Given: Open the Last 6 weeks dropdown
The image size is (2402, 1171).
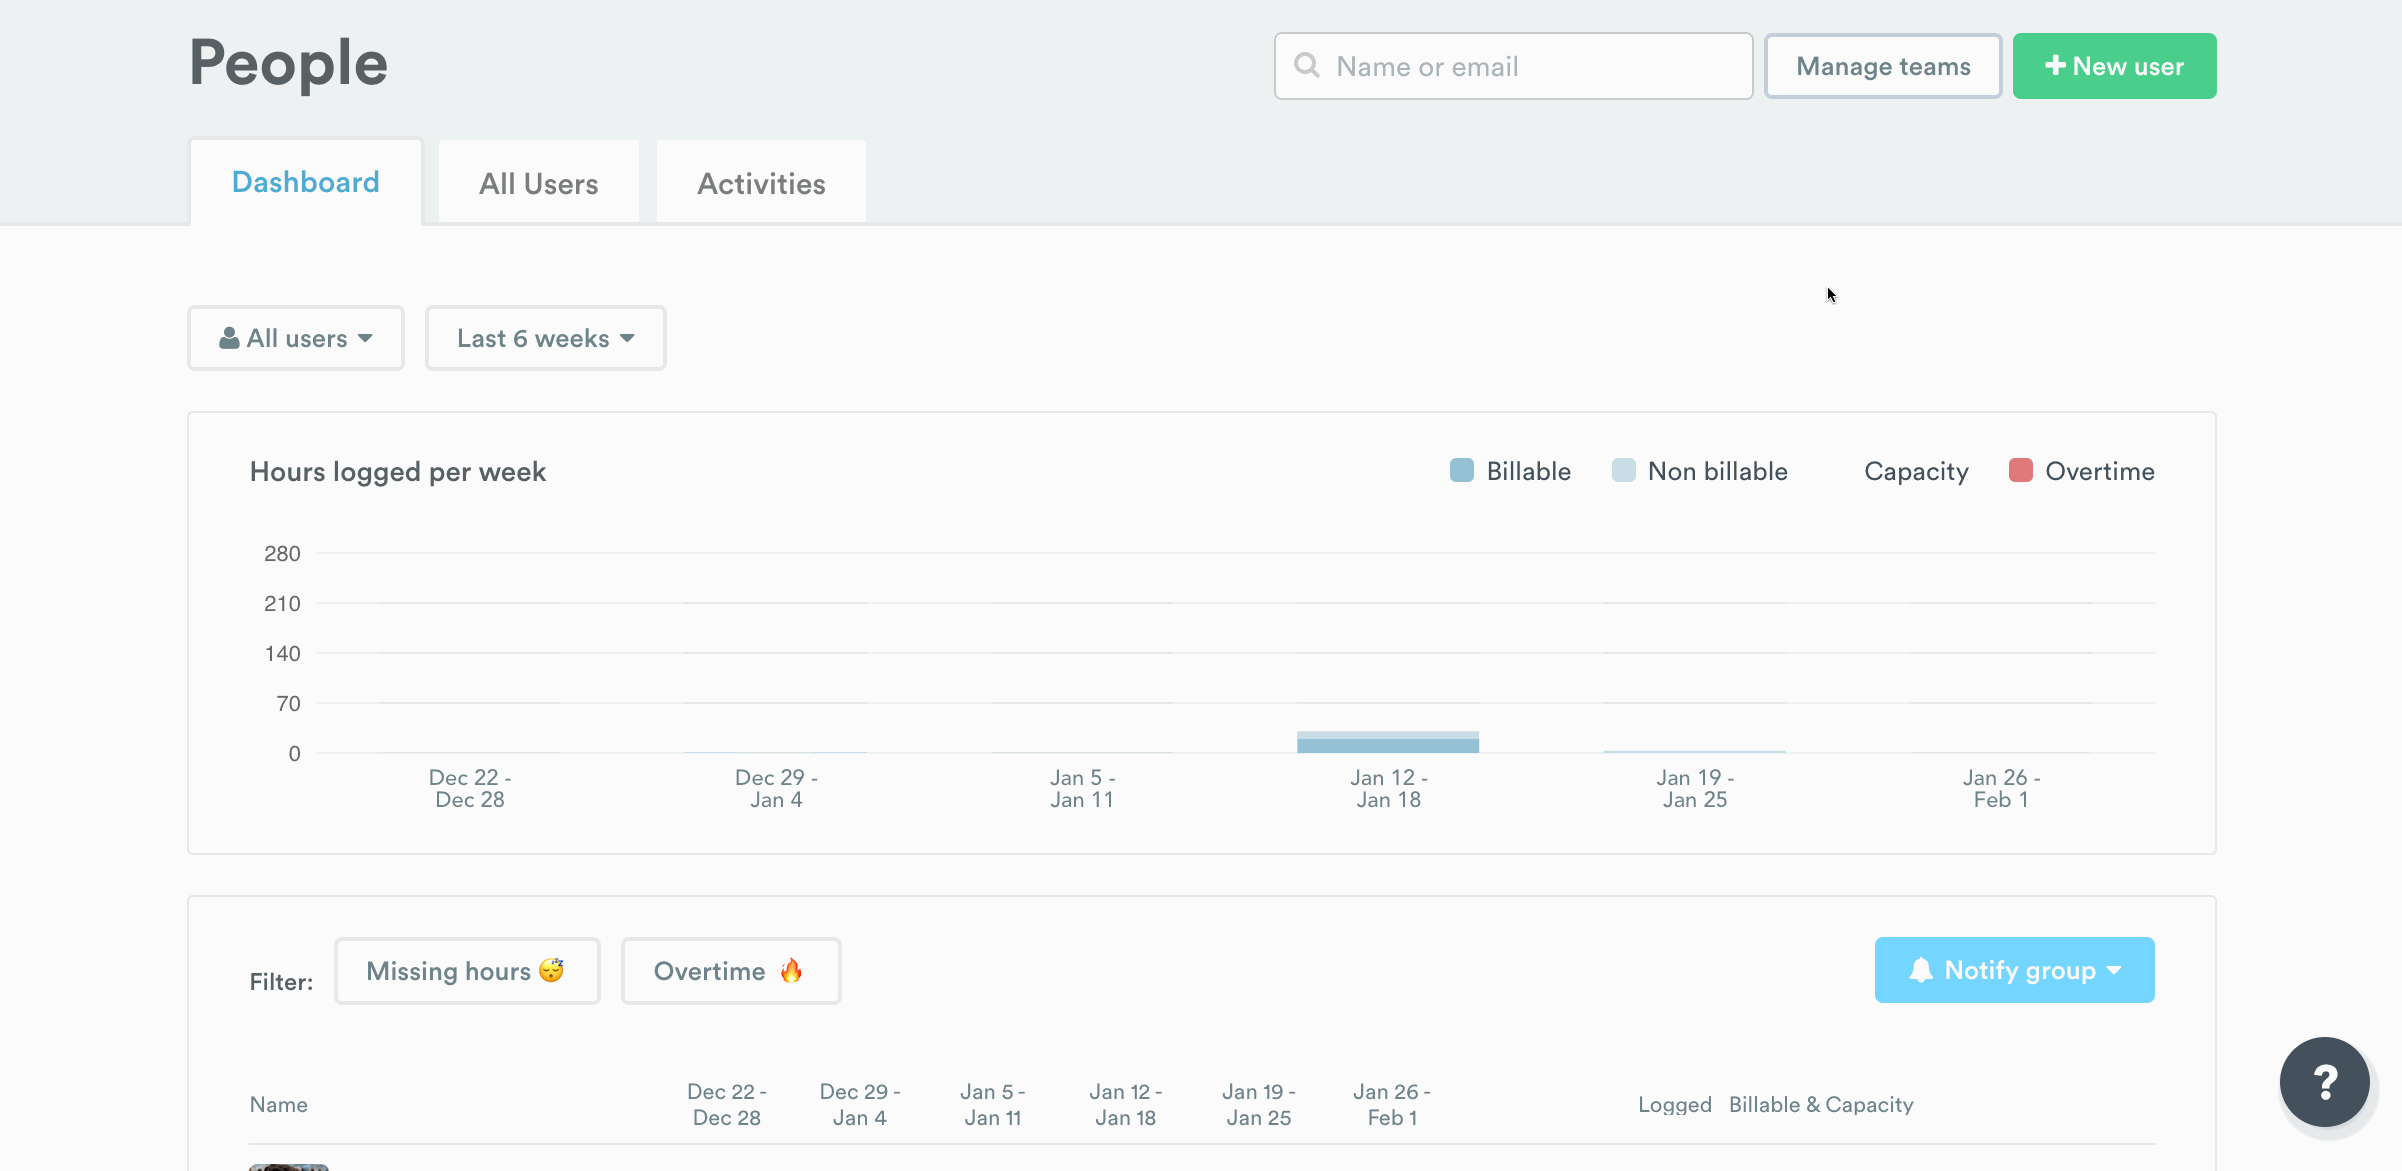Looking at the screenshot, I should point(545,338).
